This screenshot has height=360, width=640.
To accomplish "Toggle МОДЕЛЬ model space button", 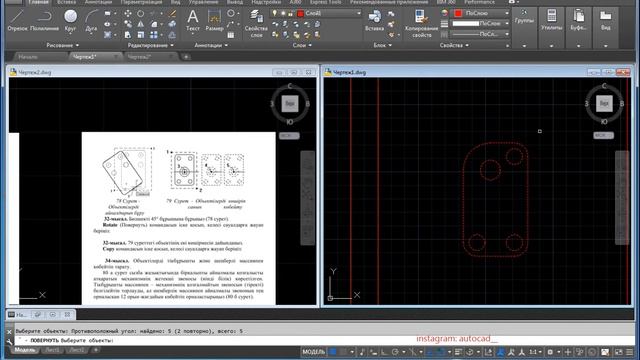I will click(x=313, y=352).
